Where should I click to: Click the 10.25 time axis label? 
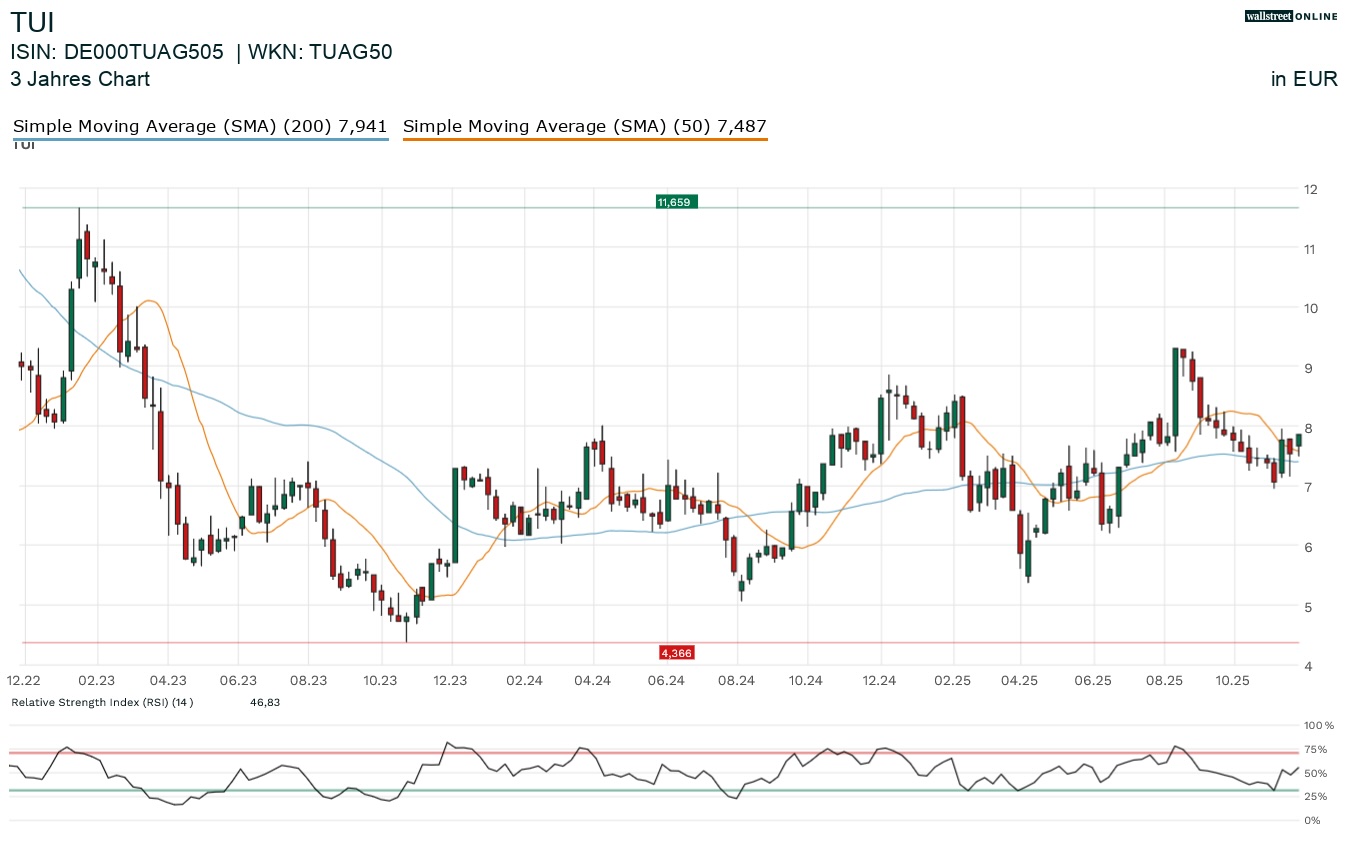click(x=1233, y=680)
